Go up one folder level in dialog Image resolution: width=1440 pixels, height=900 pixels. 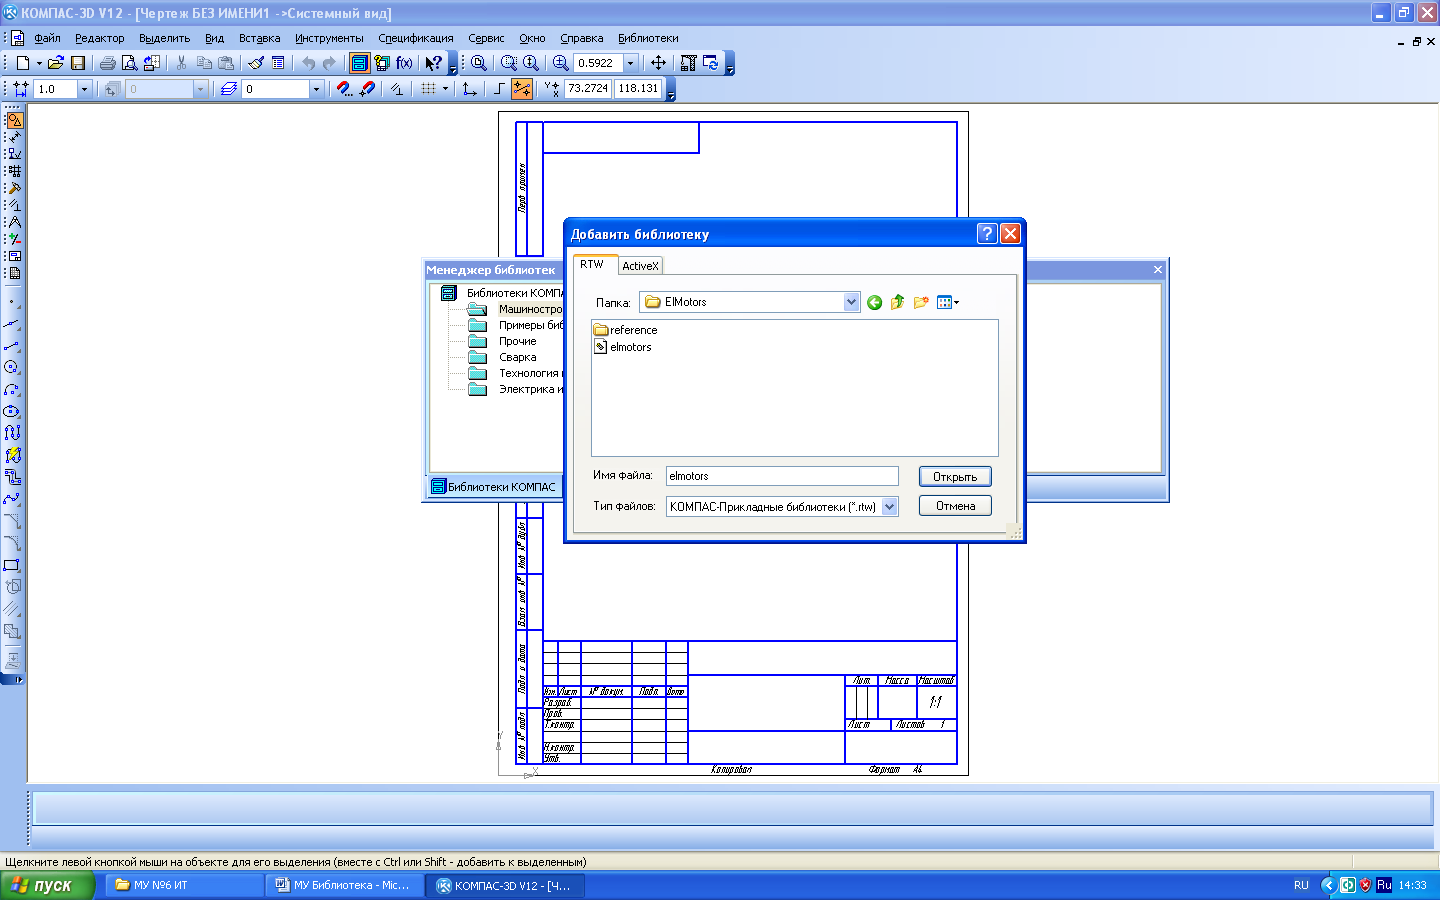pos(897,302)
